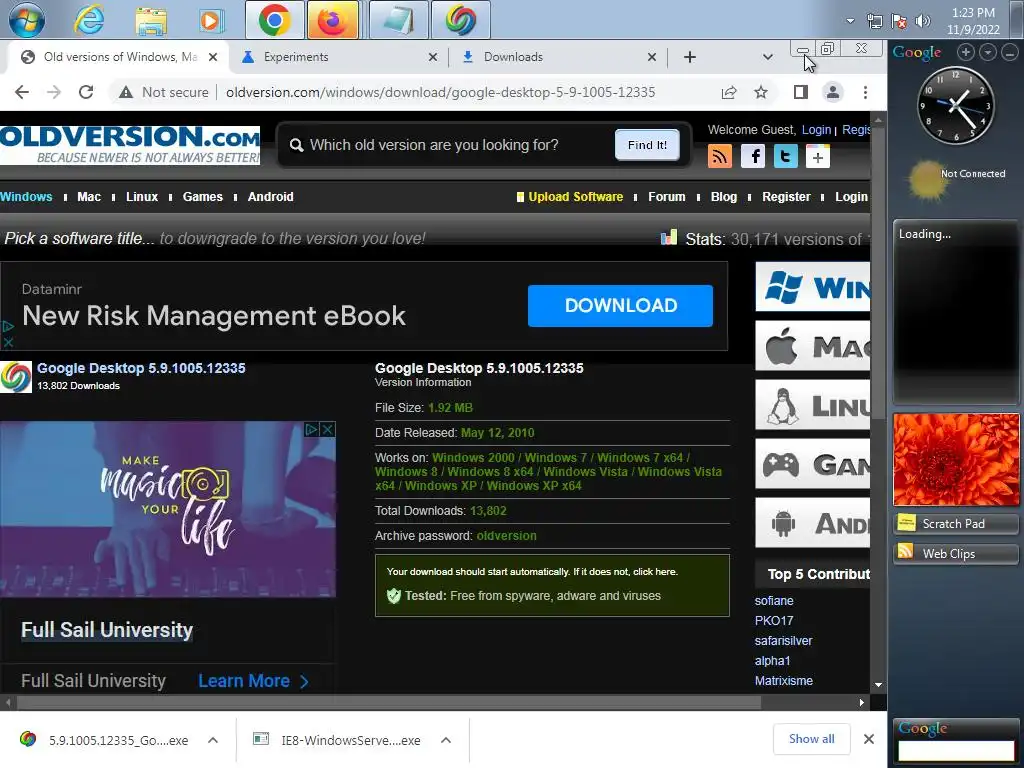The image size is (1024, 768).
Task: Reload the current page
Action: [x=86, y=92]
